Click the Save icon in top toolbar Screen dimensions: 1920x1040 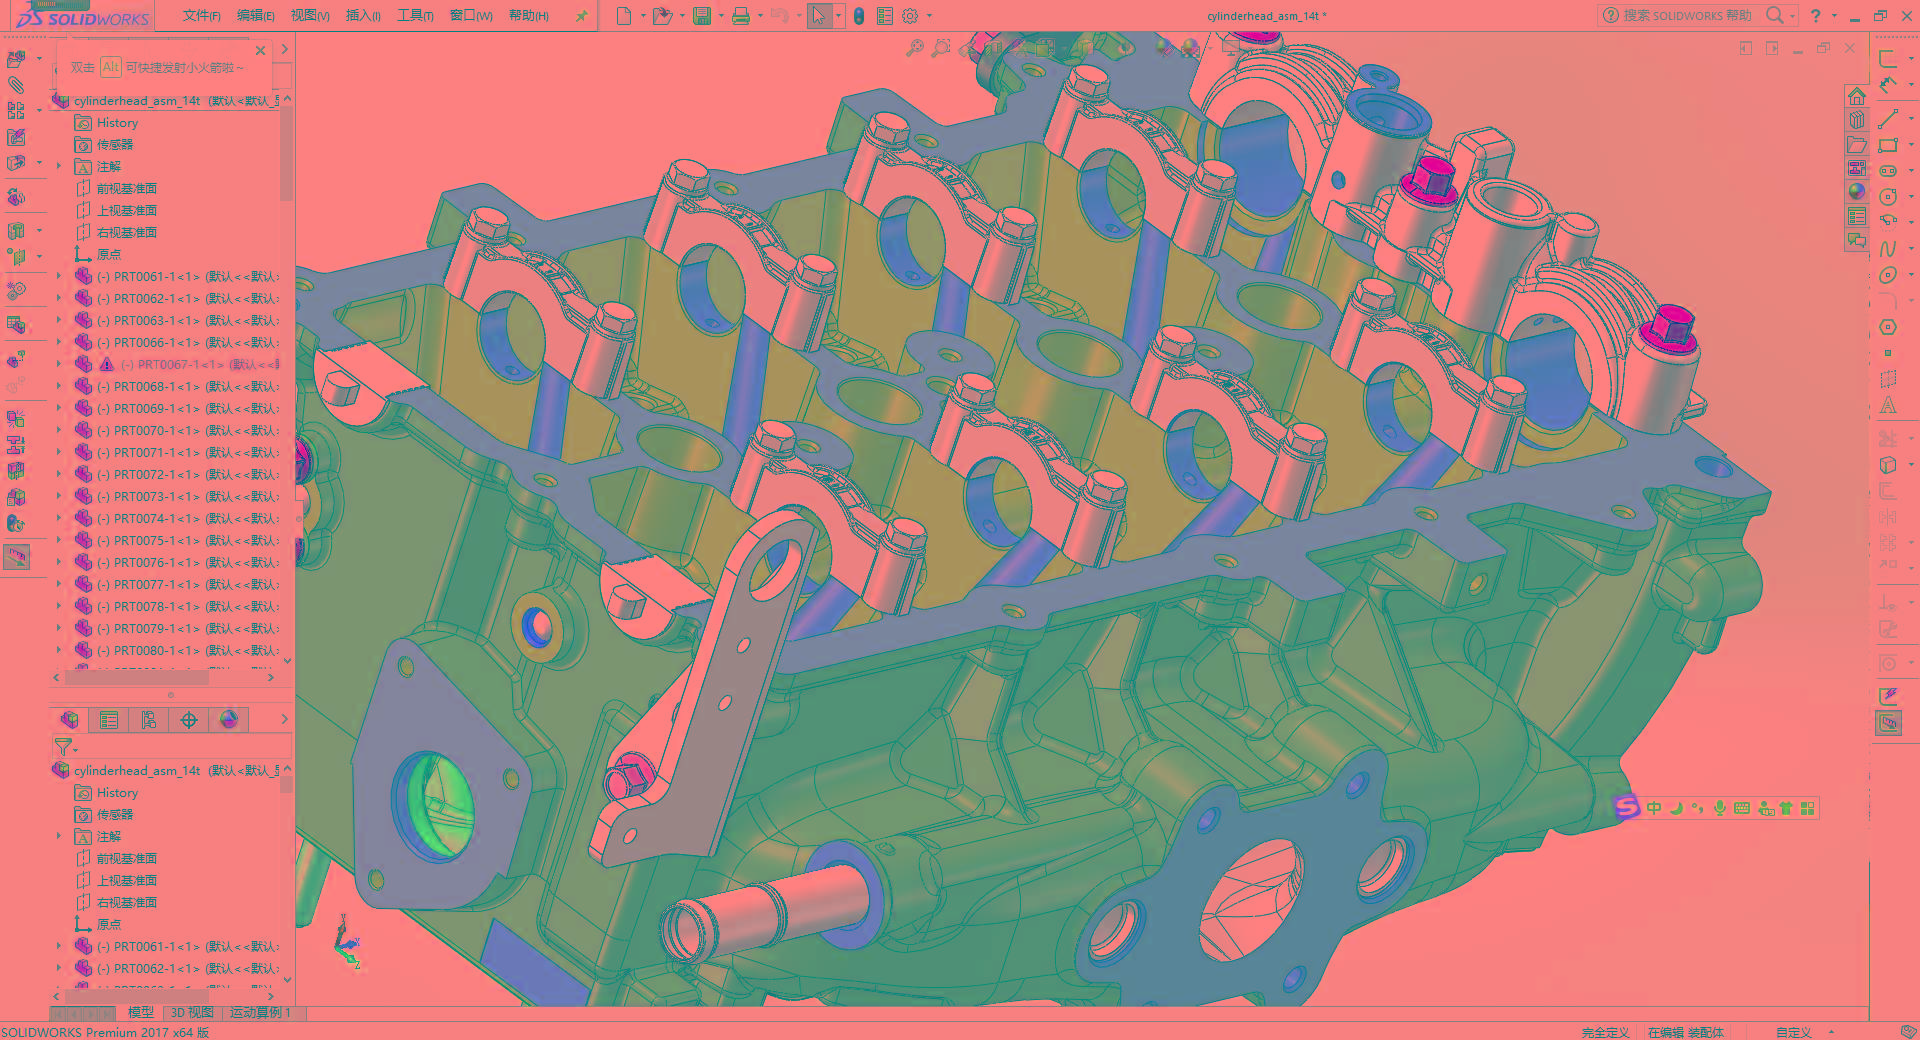coord(702,16)
